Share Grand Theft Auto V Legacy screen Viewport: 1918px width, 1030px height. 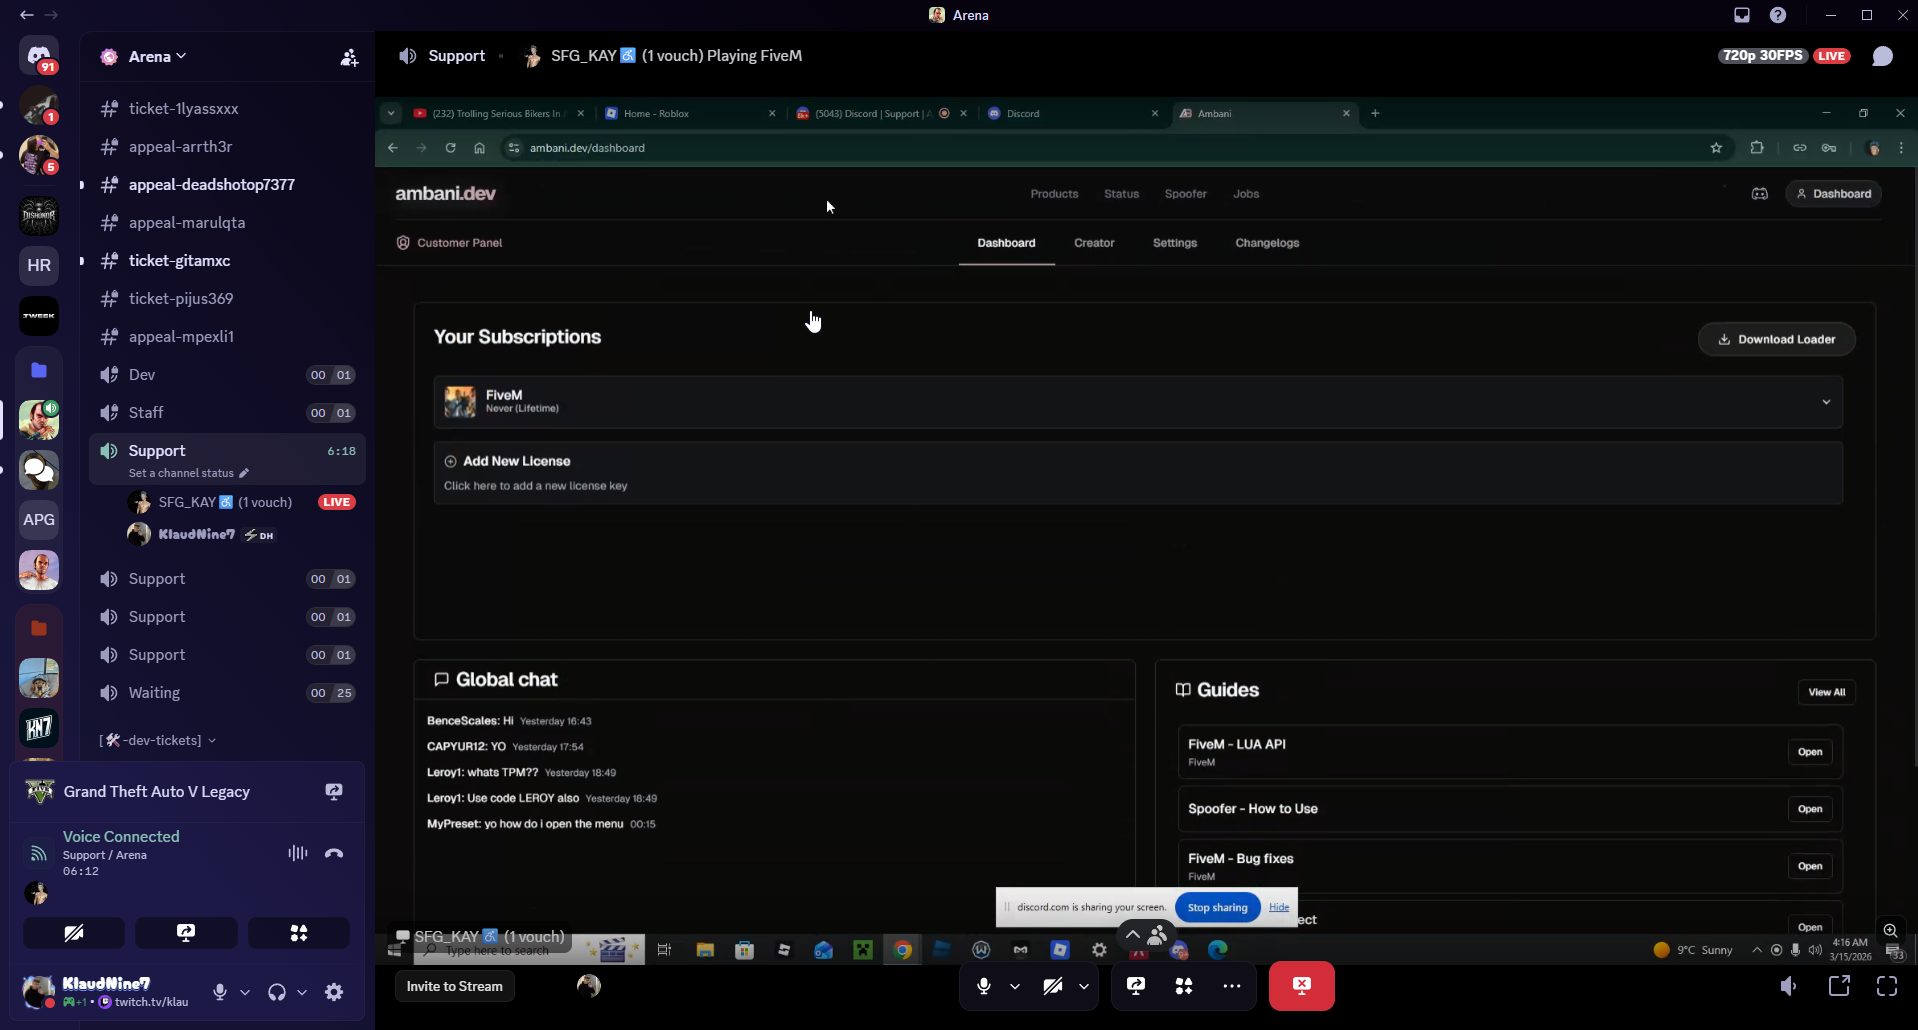(334, 791)
